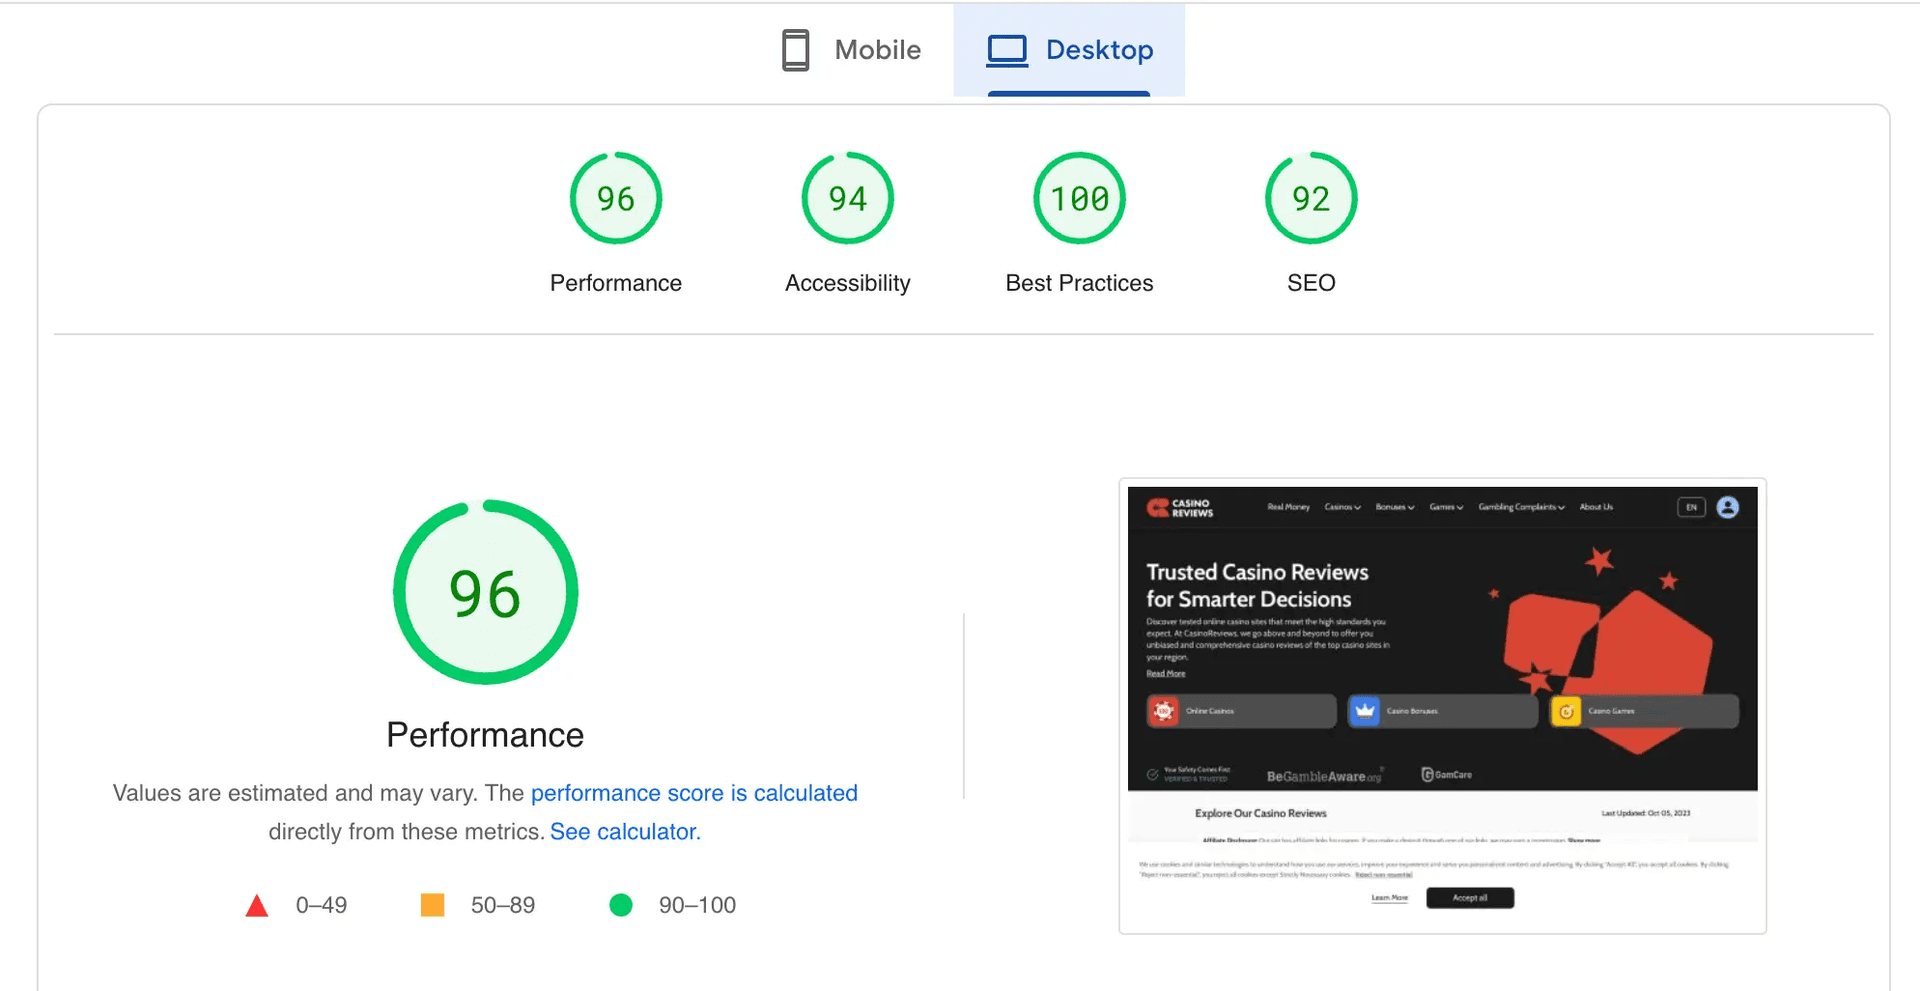Jump to SEO score gauge 92

[1311, 198]
